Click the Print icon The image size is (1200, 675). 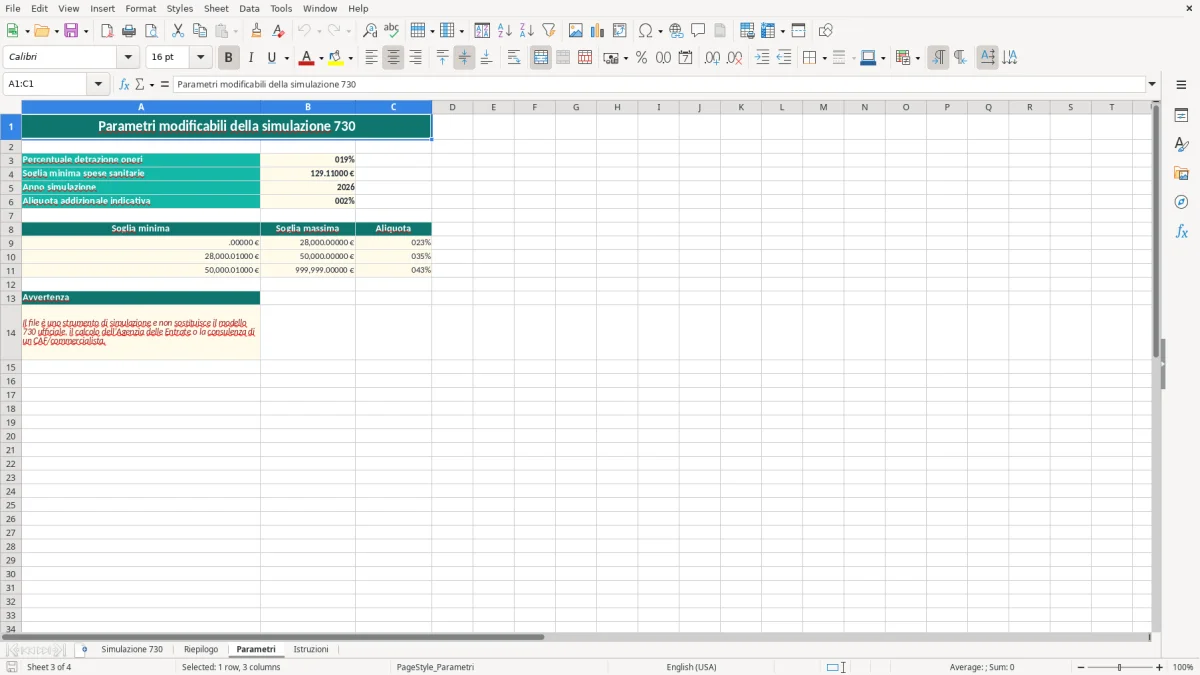pyautogui.click(x=129, y=31)
